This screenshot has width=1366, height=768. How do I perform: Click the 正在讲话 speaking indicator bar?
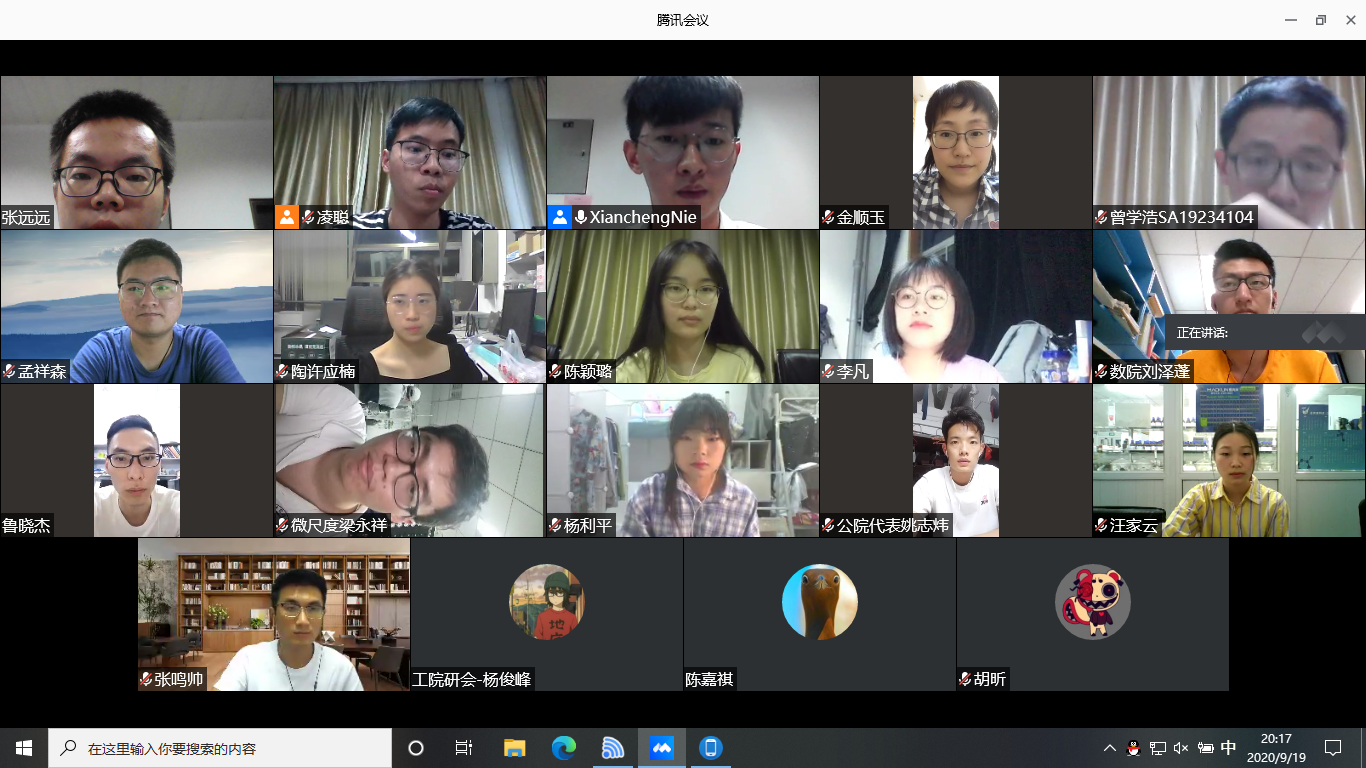click(x=1264, y=333)
